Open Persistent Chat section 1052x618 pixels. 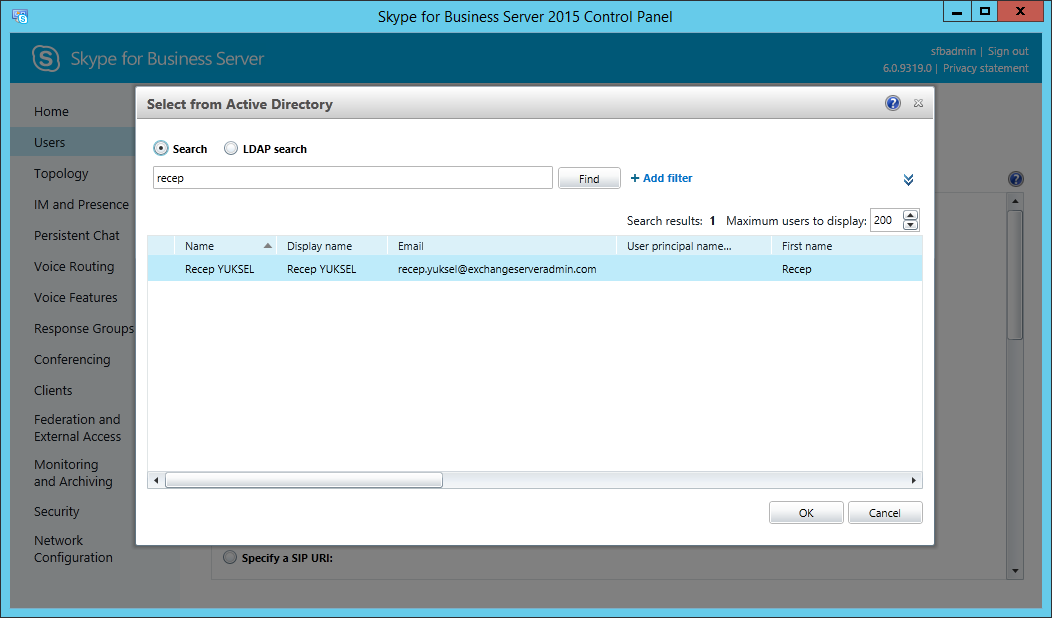[x=76, y=236]
